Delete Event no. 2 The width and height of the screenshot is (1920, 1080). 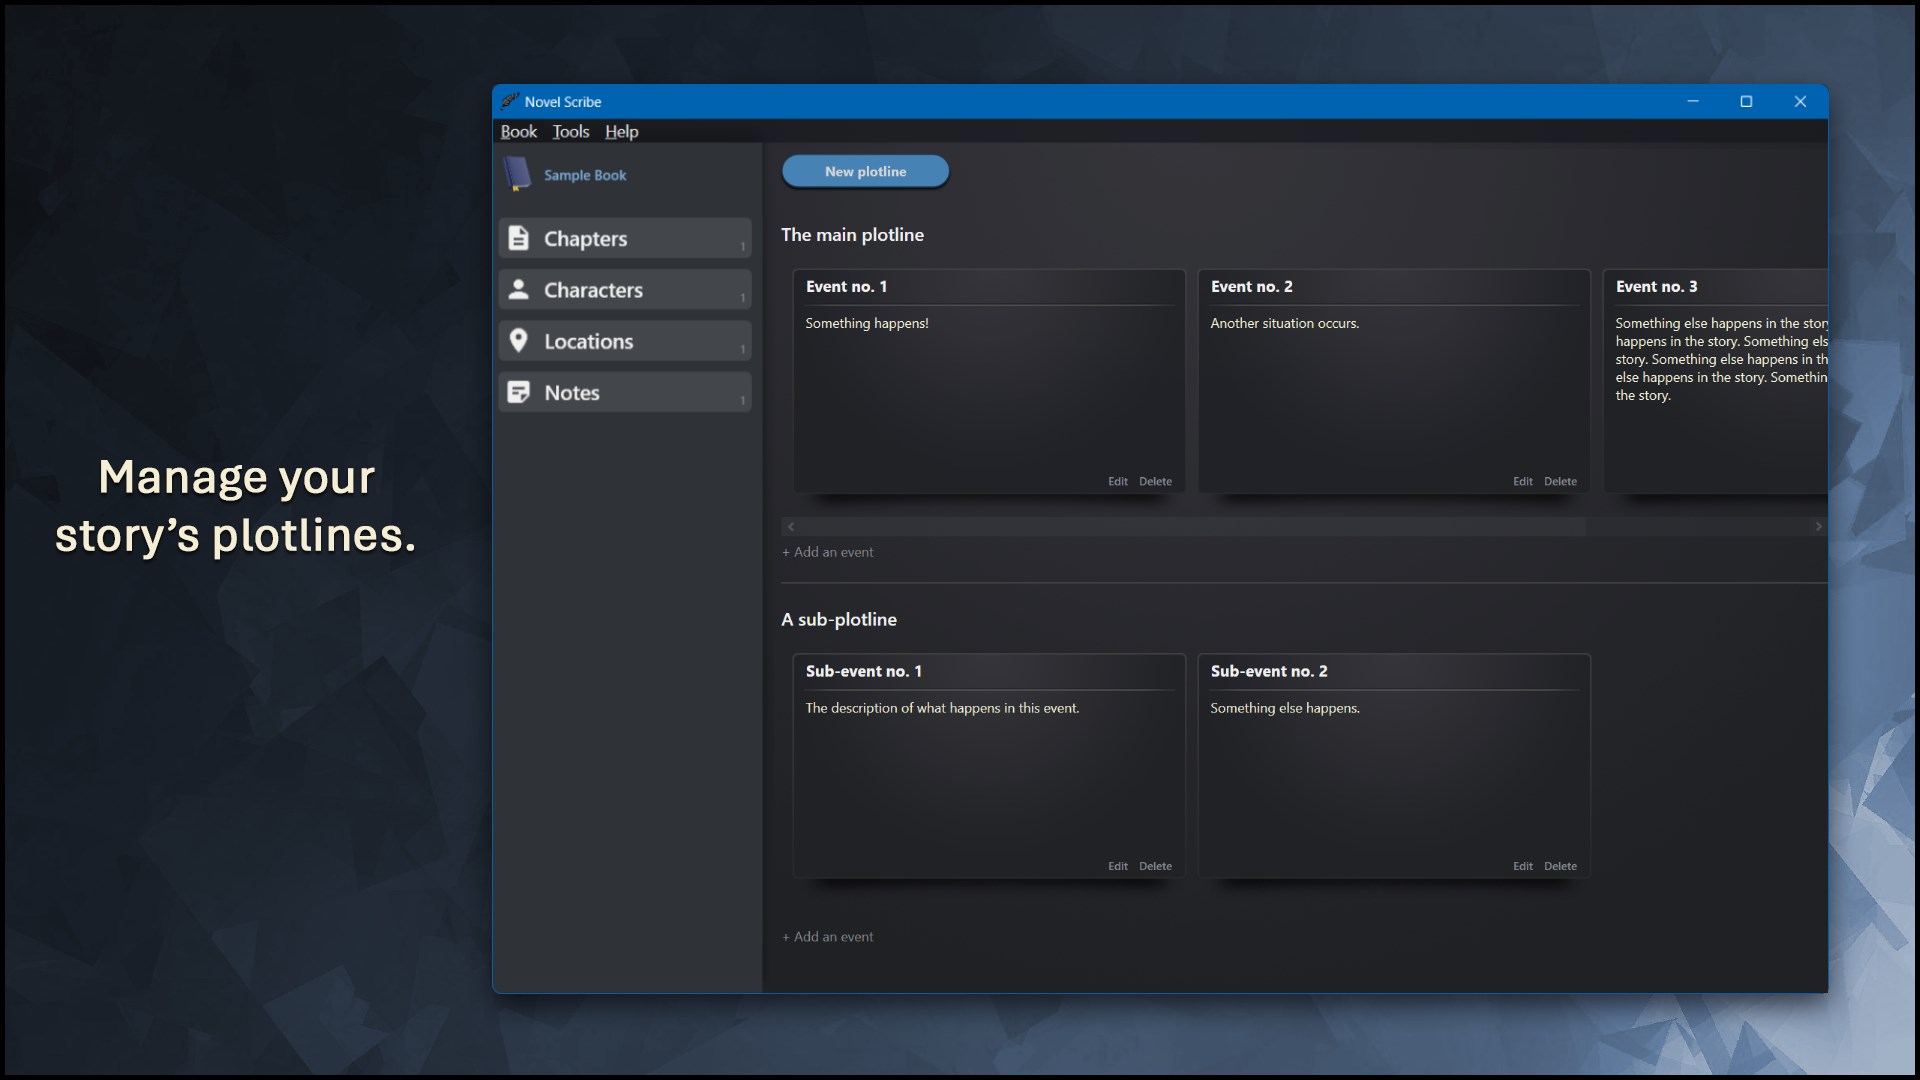pyautogui.click(x=1560, y=481)
